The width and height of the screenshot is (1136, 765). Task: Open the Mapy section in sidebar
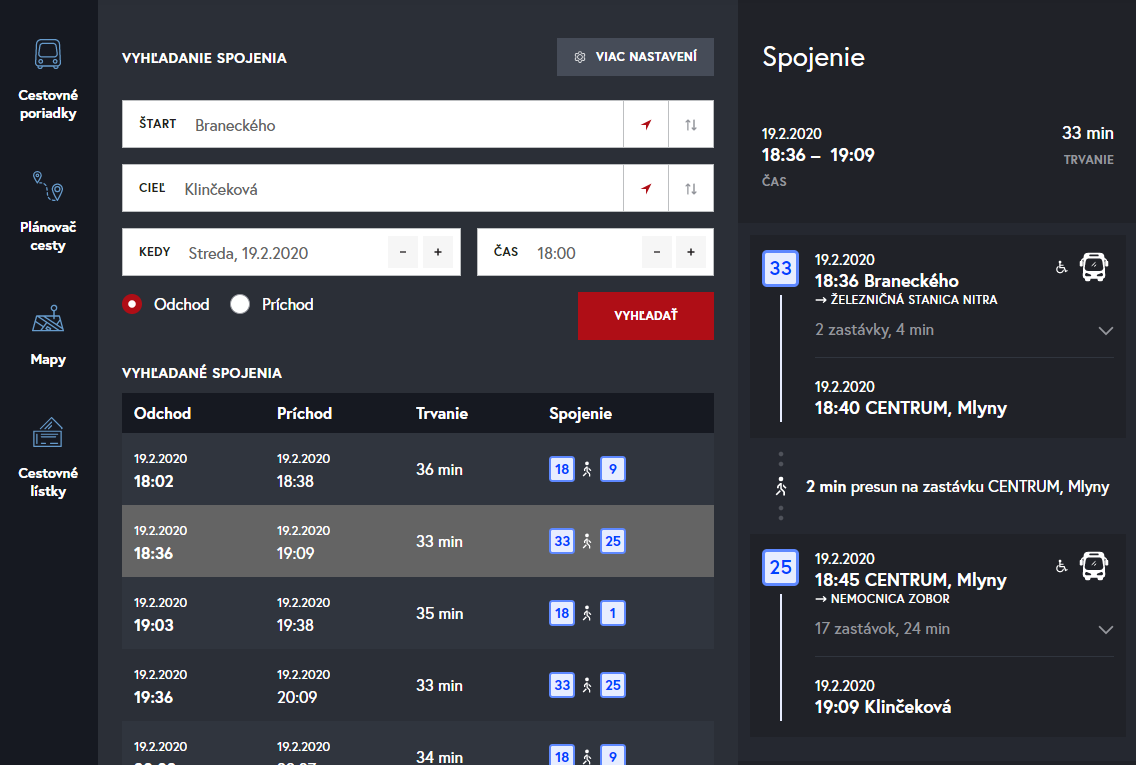(48, 320)
